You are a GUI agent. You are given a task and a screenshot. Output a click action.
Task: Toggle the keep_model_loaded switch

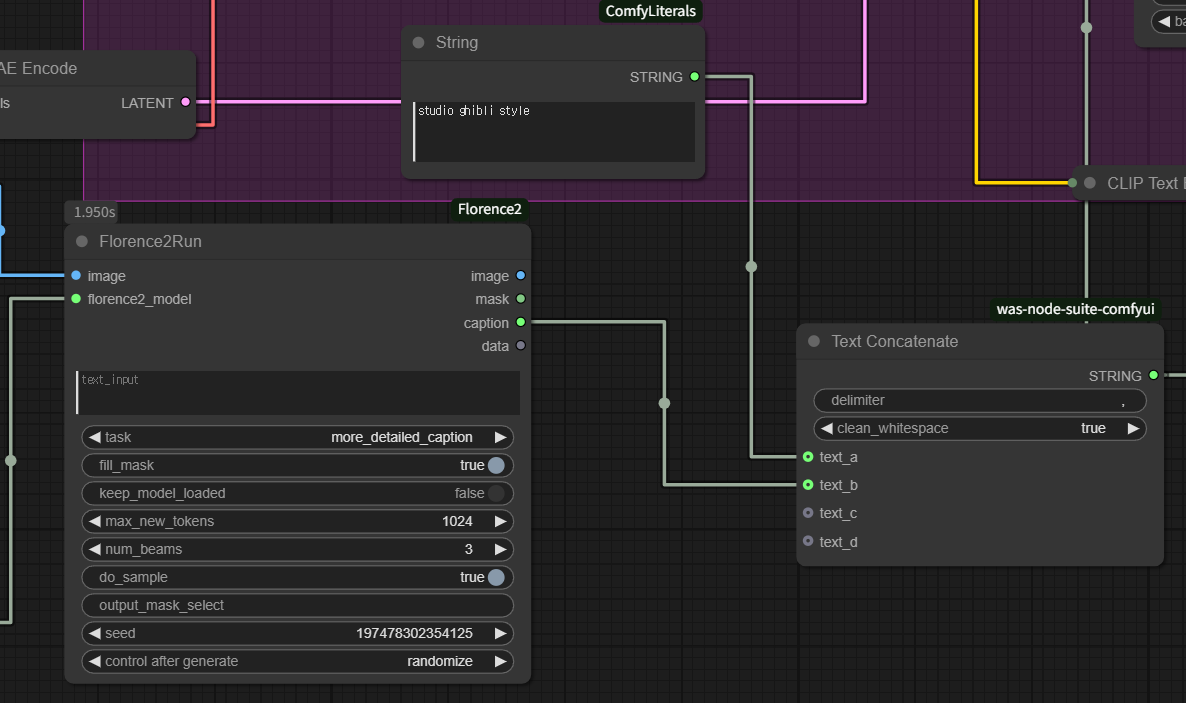pos(496,493)
